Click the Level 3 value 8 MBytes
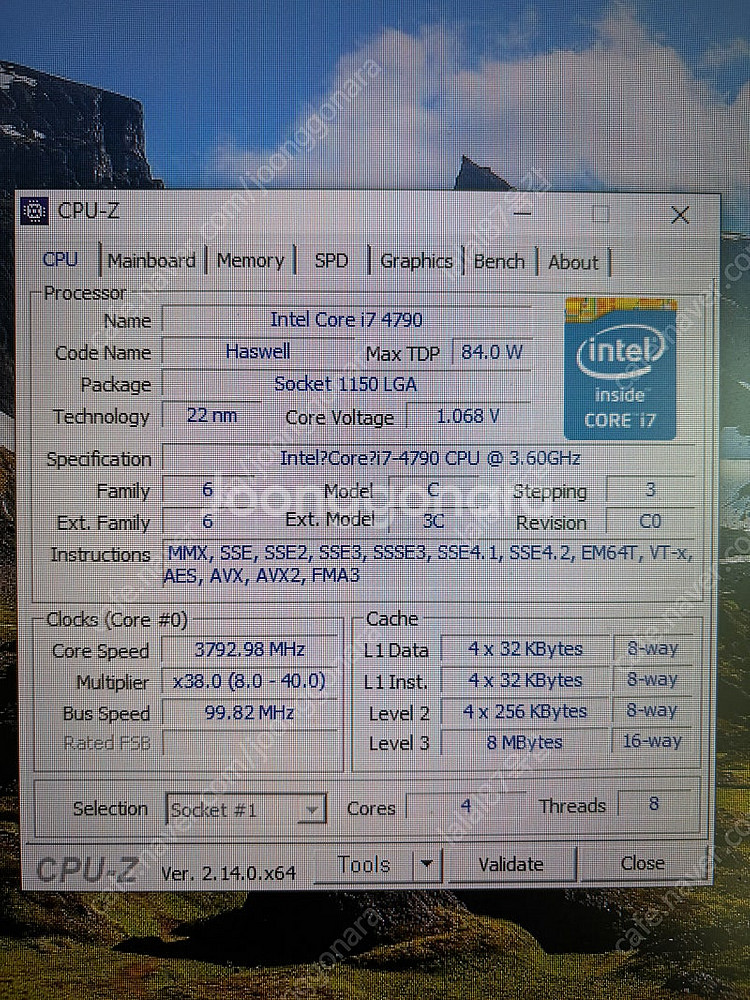The image size is (750, 1000). pyautogui.click(x=526, y=742)
